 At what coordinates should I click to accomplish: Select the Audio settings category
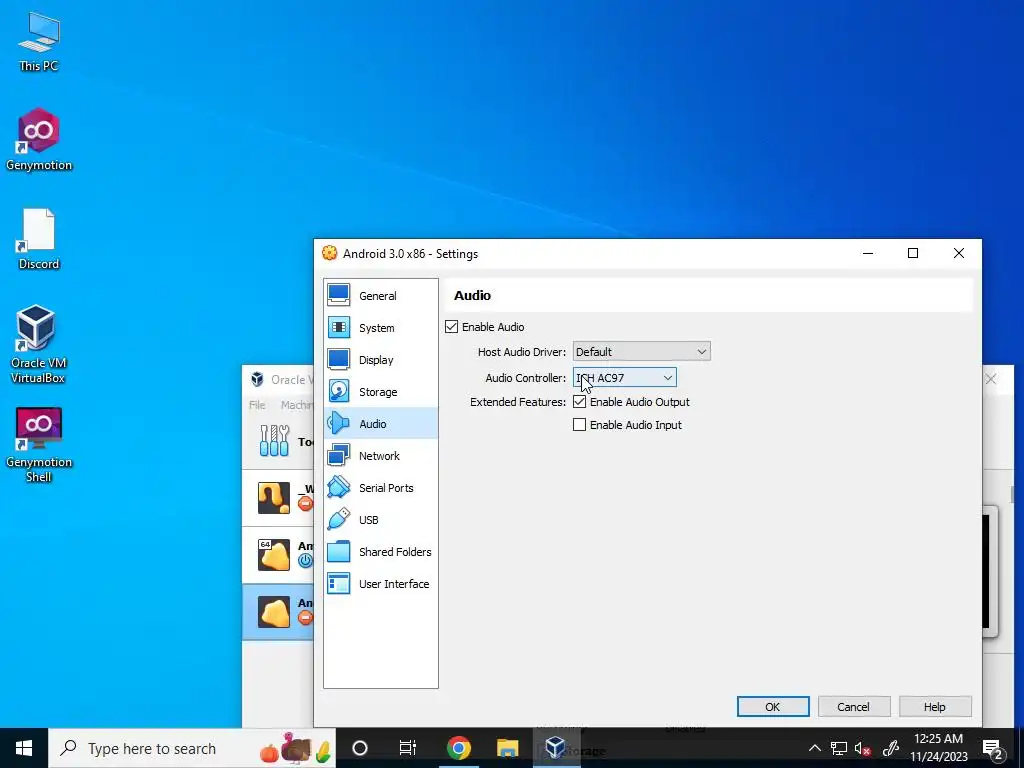coord(380,424)
